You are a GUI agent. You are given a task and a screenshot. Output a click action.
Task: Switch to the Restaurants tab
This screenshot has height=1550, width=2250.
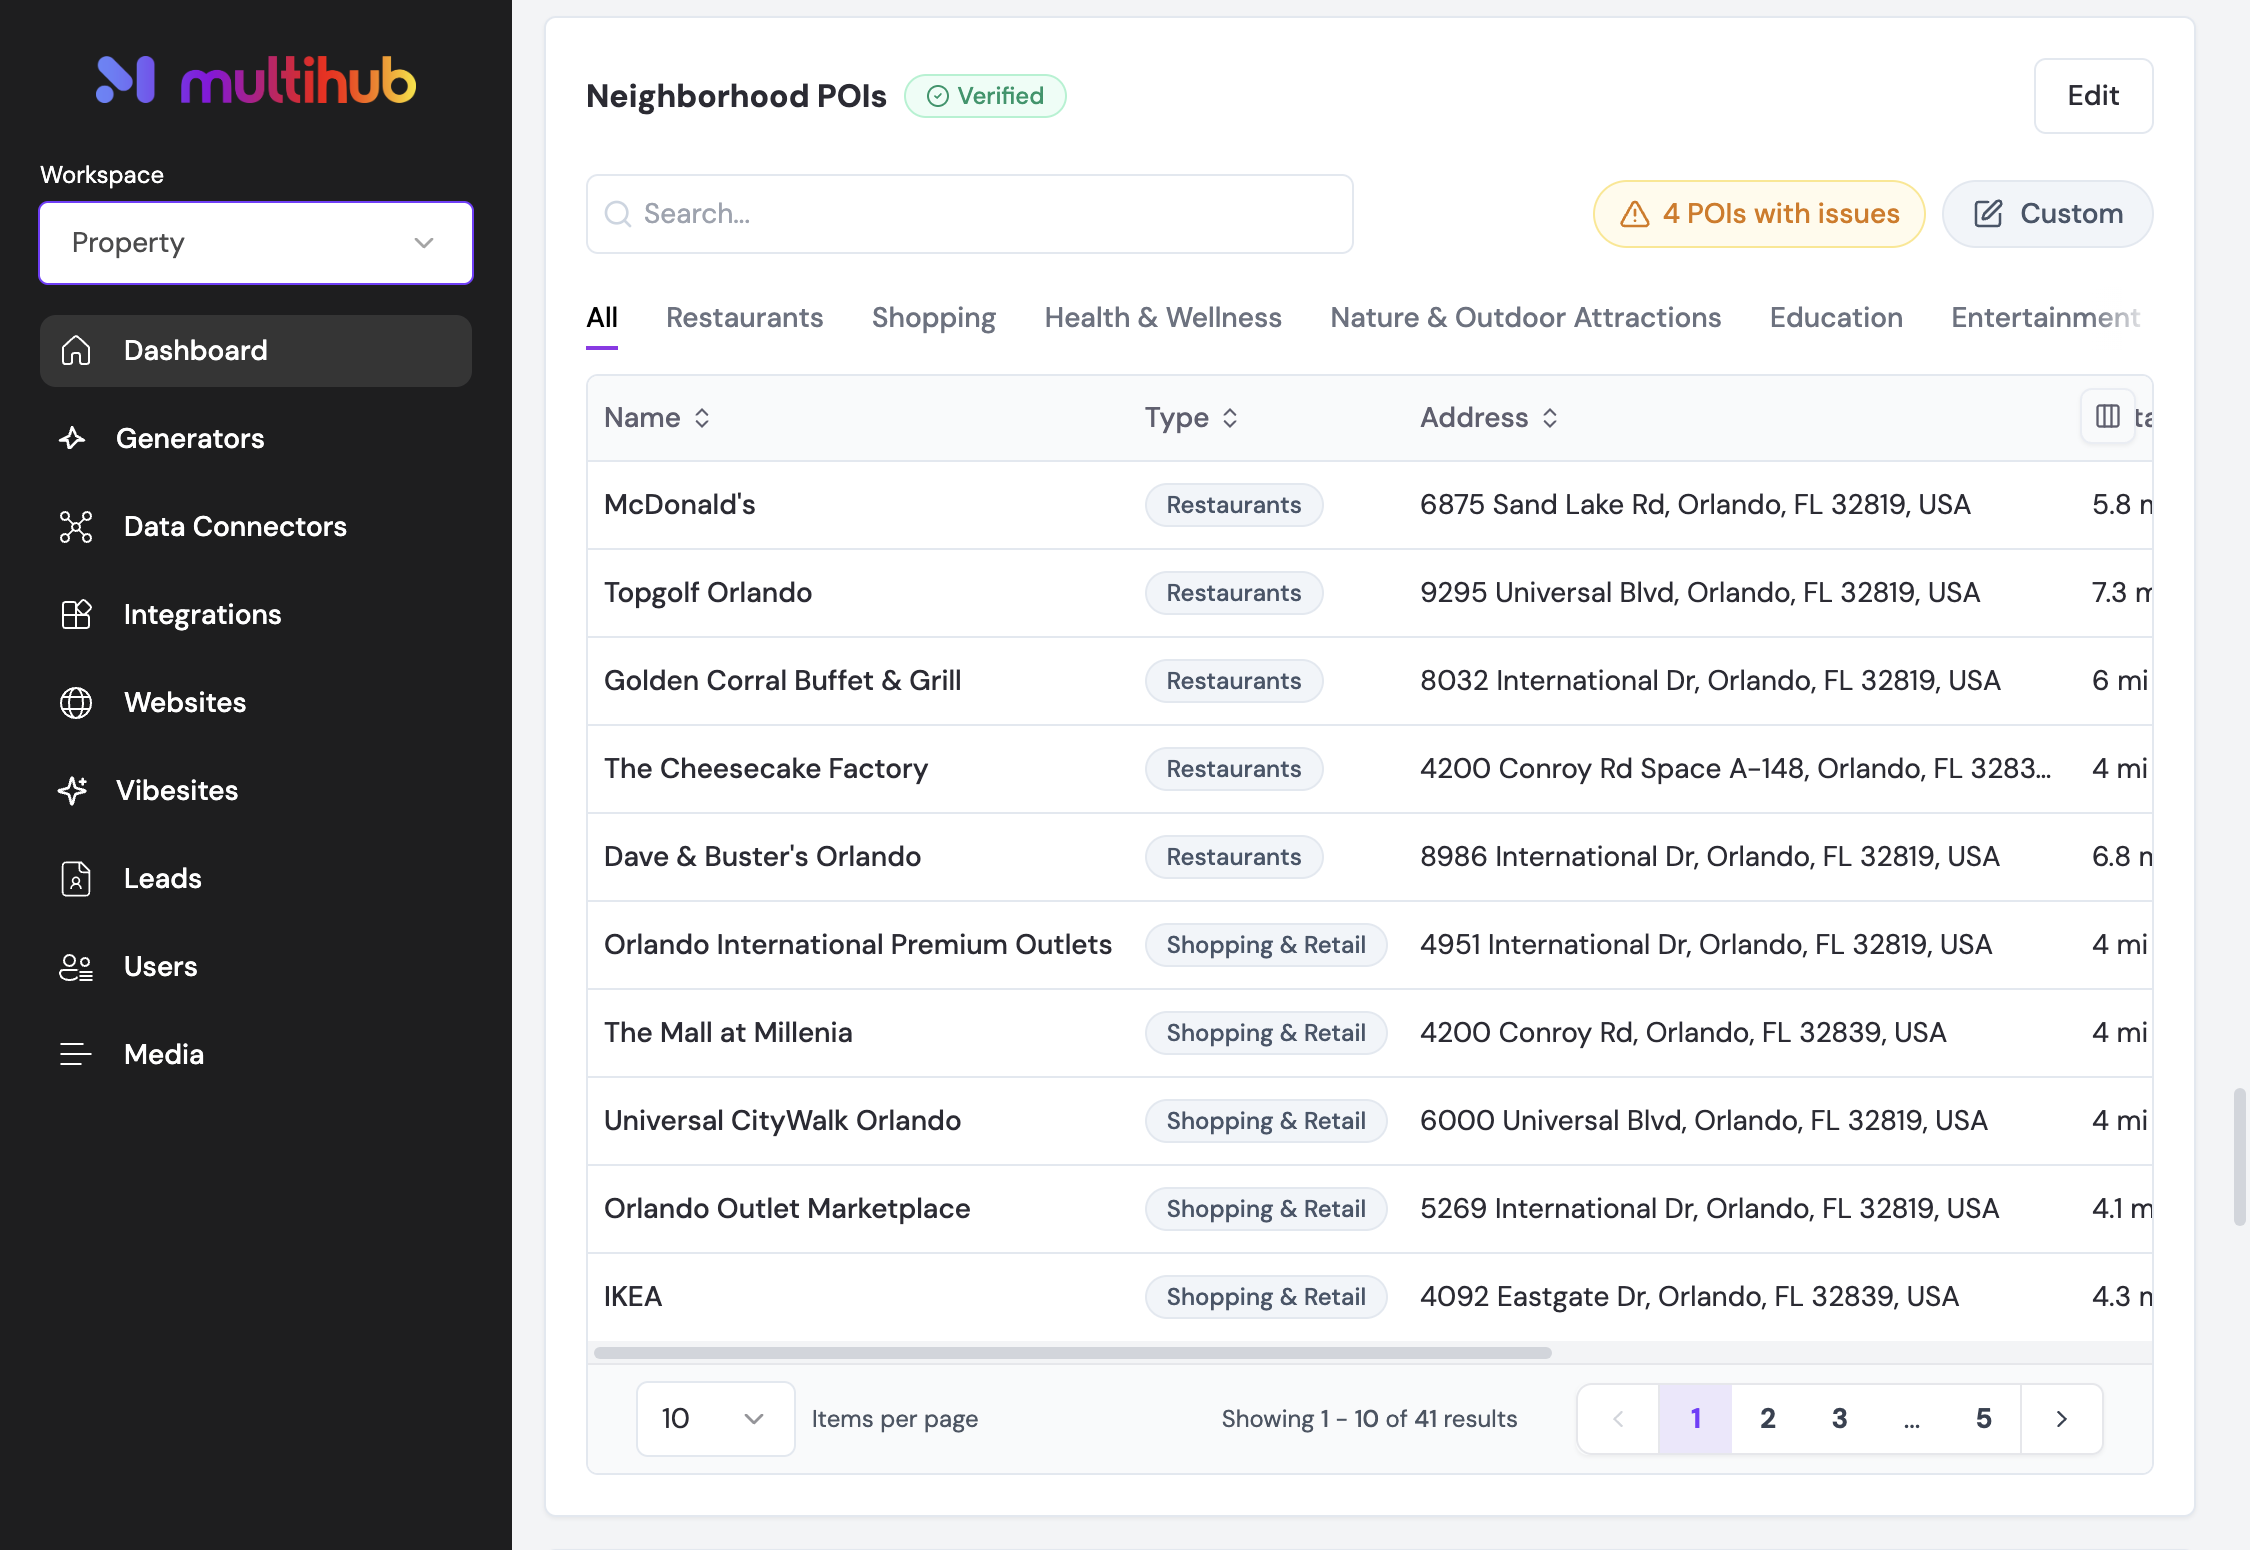tap(744, 318)
